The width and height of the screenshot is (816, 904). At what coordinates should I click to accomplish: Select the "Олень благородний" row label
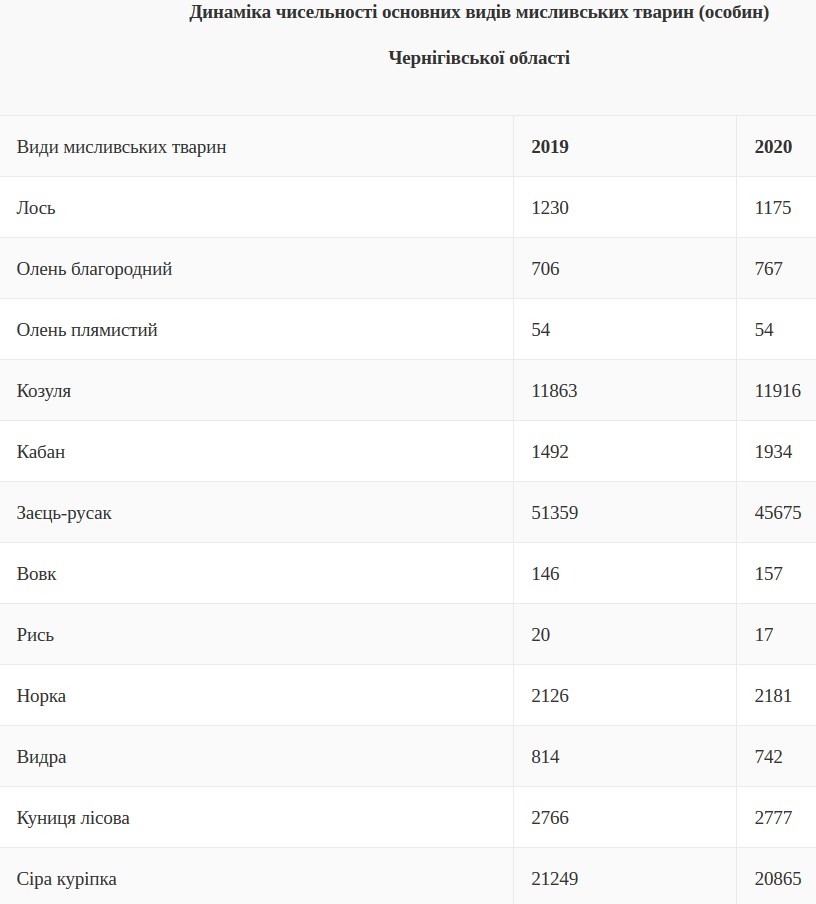[x=95, y=269]
